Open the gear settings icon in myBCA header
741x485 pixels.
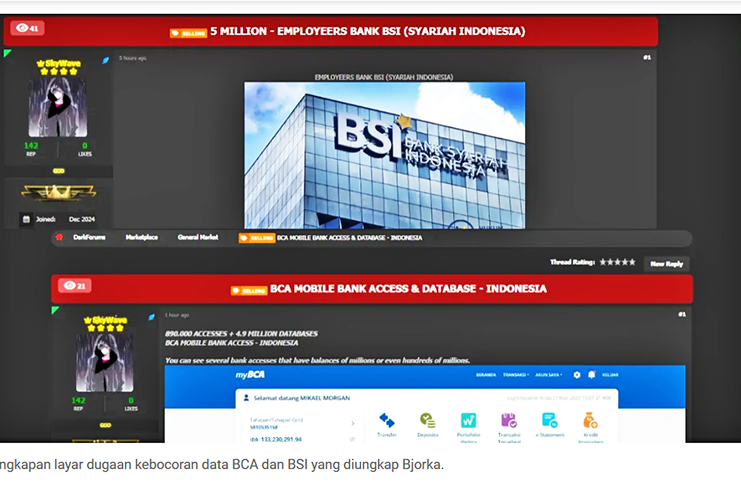tap(577, 375)
